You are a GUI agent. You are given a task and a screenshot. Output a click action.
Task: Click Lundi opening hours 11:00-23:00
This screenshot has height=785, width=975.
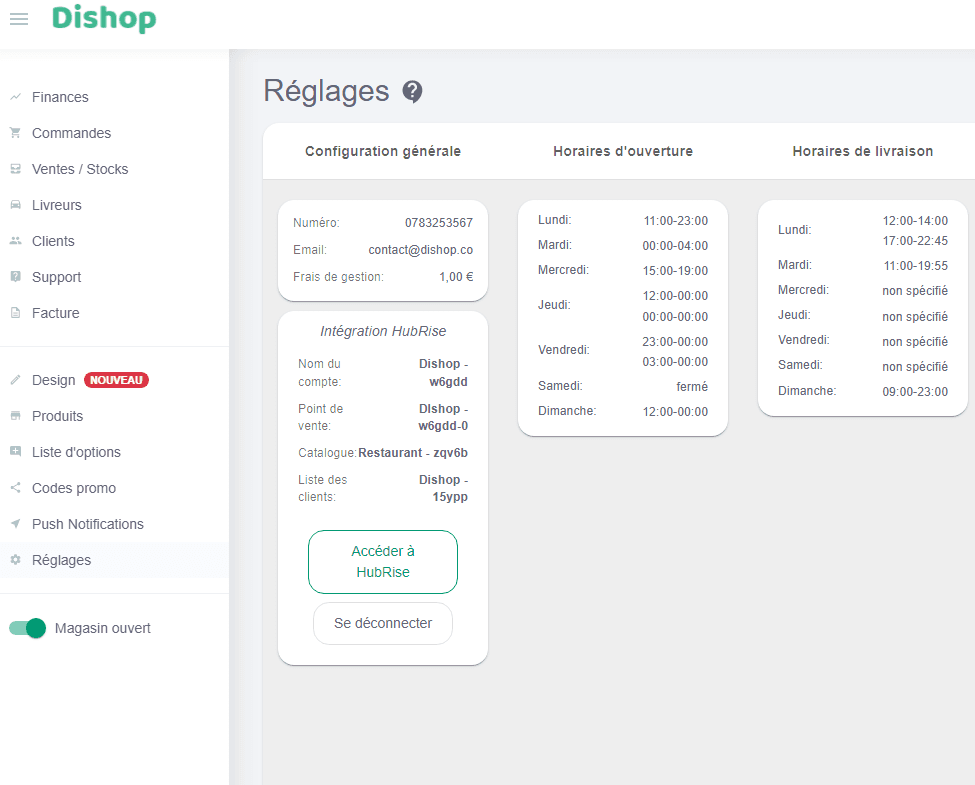click(676, 221)
